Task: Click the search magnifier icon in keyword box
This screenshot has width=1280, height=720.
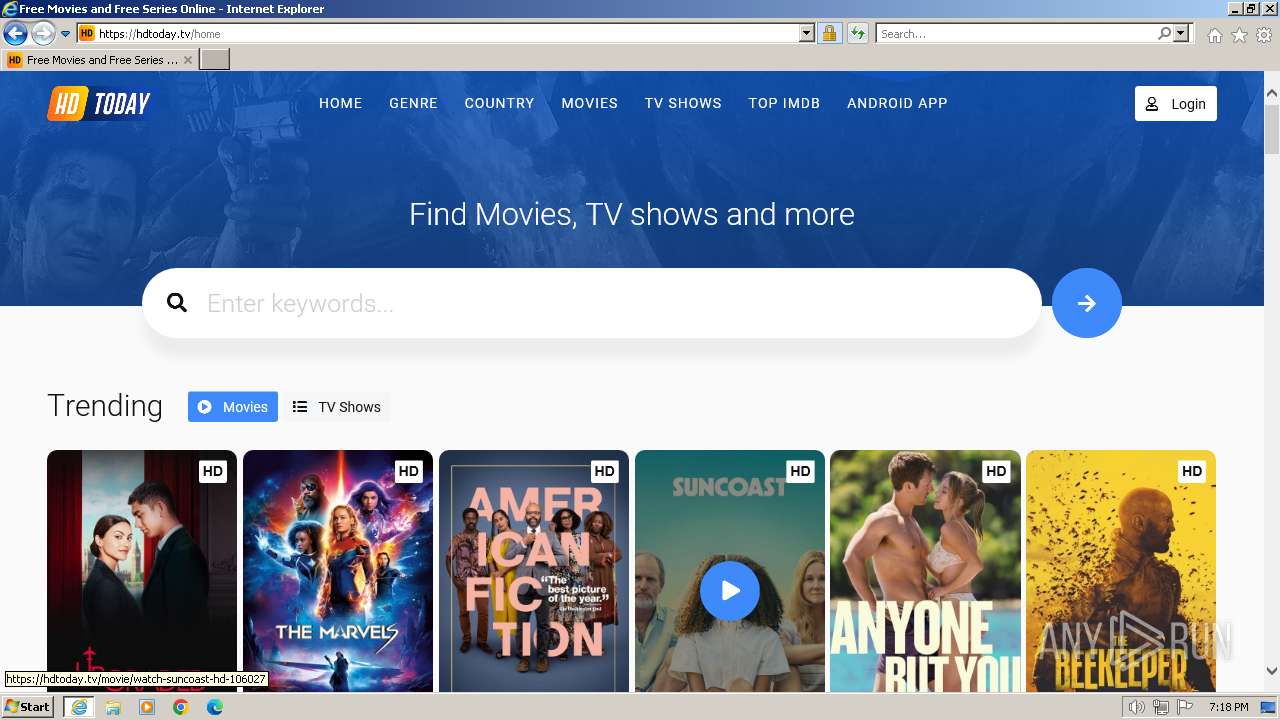Action: pos(177,303)
